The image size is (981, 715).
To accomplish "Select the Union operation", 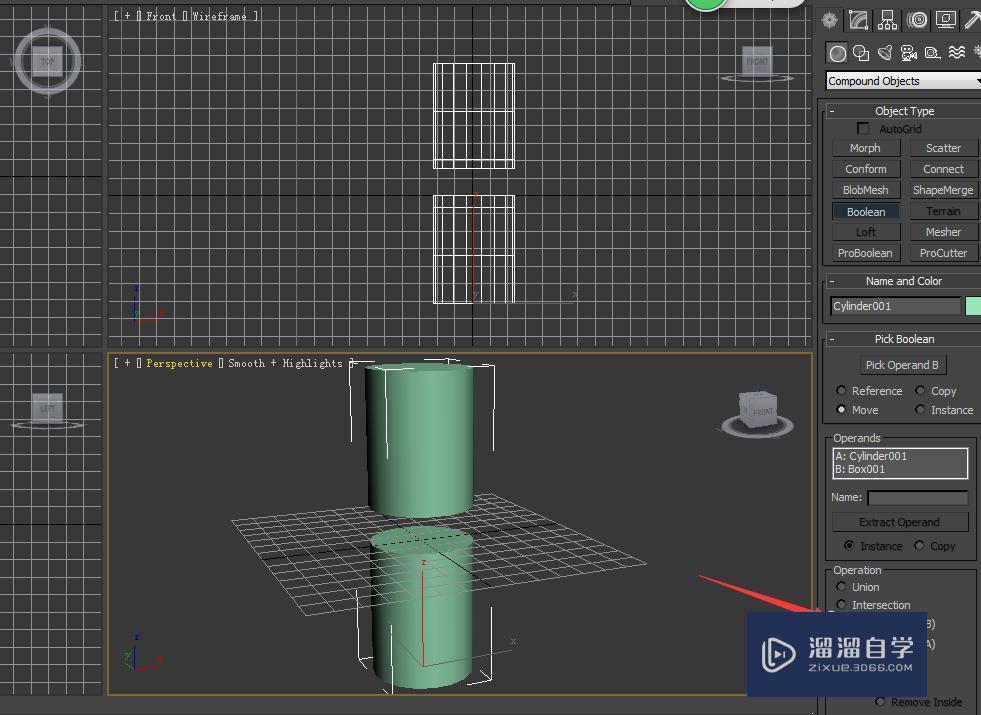I will click(x=843, y=587).
